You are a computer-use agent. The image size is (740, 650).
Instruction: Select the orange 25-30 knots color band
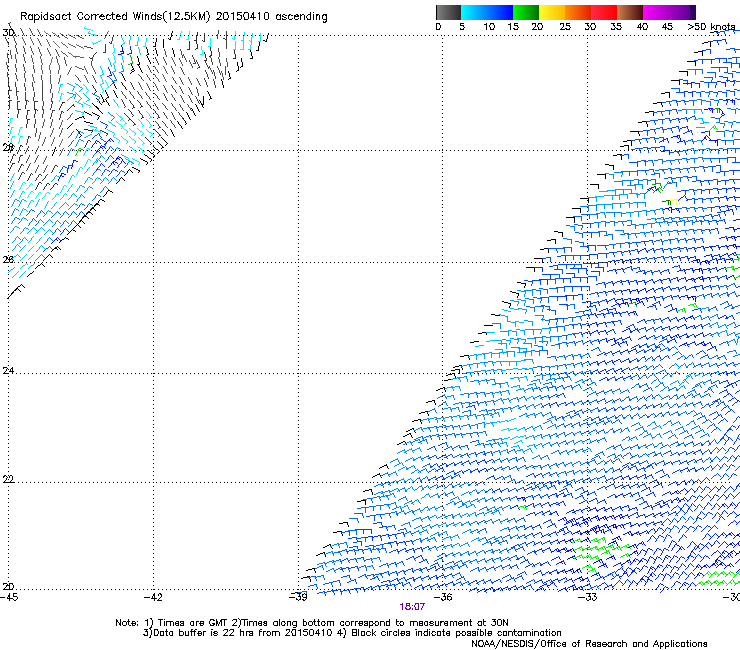(578, 12)
